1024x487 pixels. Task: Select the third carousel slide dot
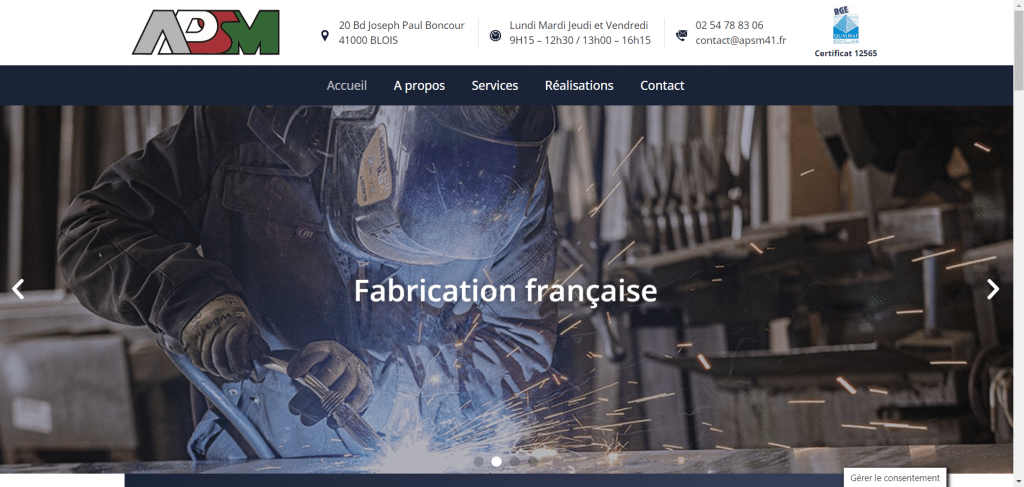[515, 461]
